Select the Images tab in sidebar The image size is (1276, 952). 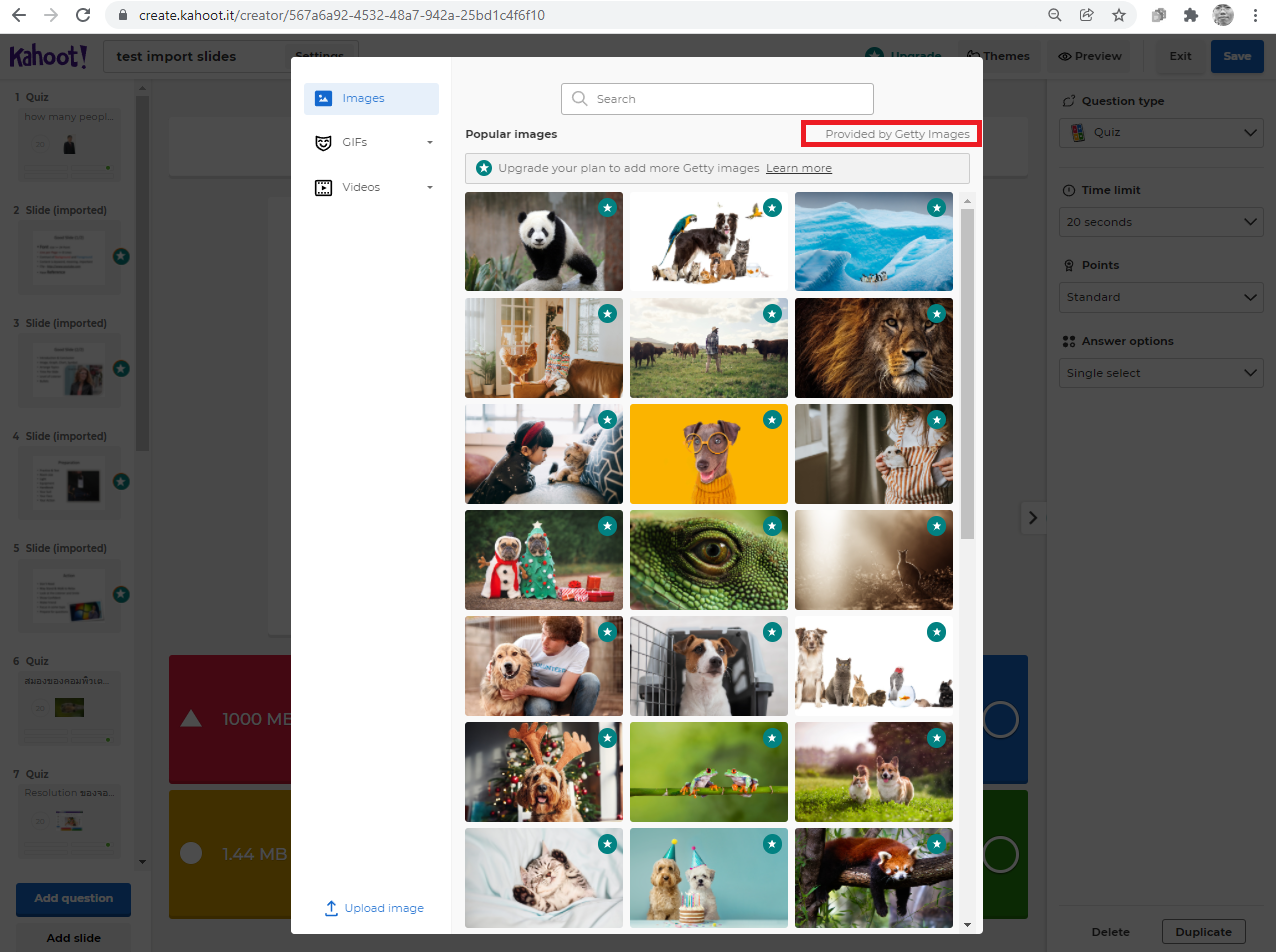(x=371, y=99)
